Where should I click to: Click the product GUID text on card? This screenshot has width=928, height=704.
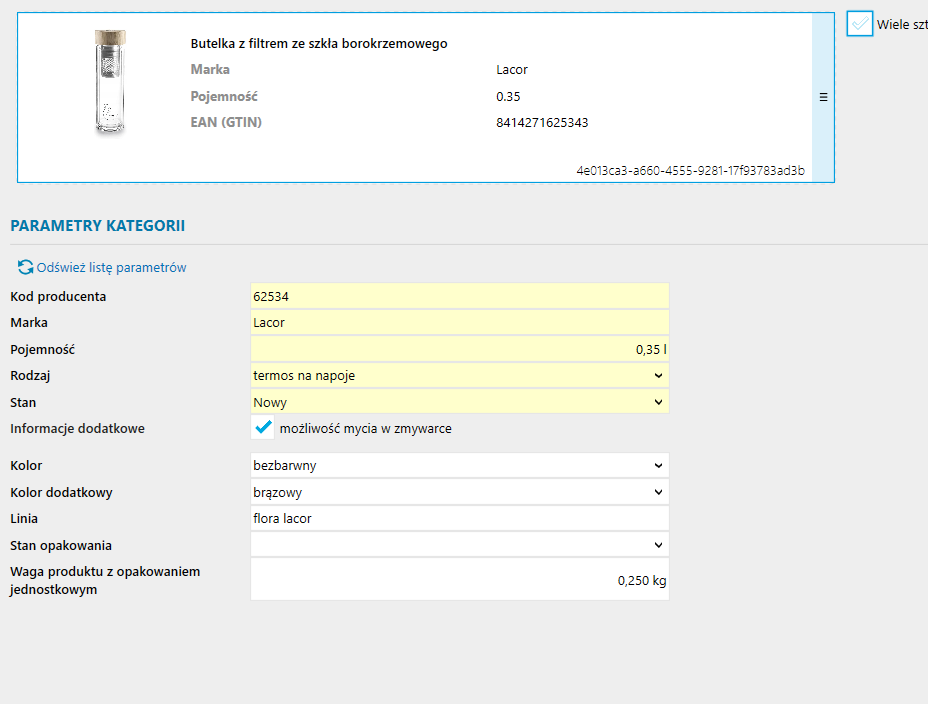pos(690,171)
